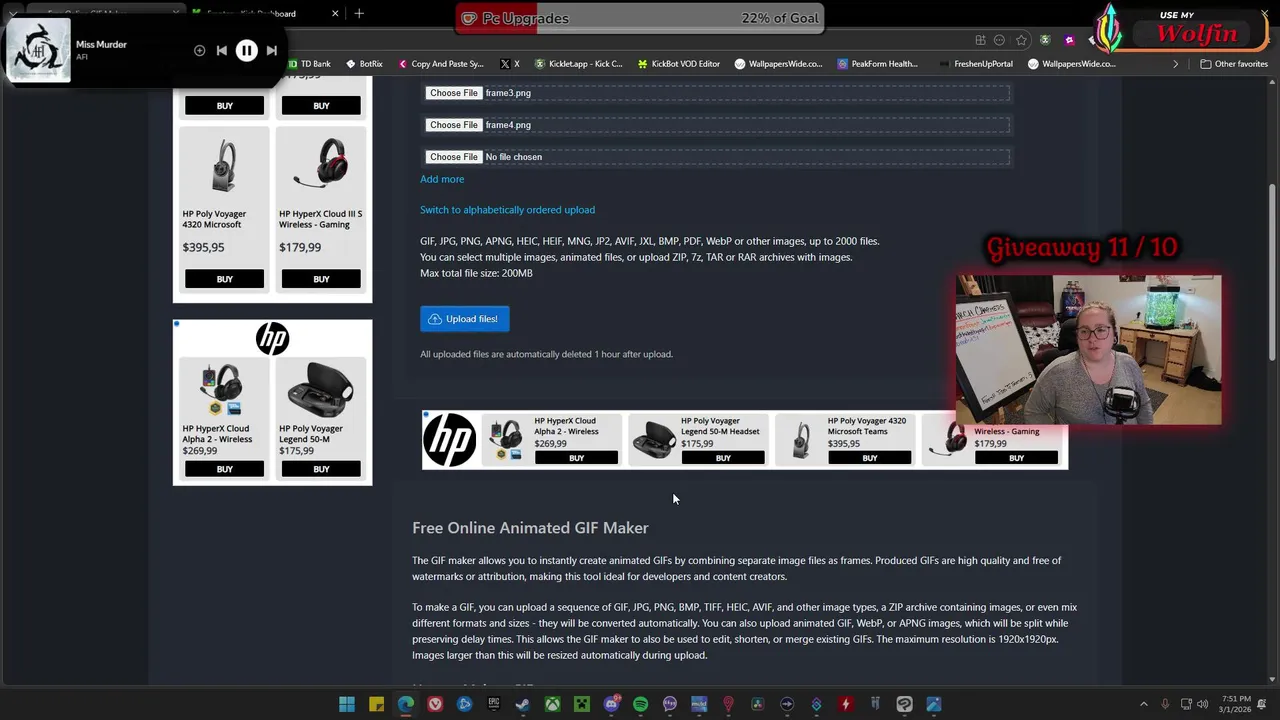Open the first WallpapersWide.co... bookmark
This screenshot has height=720, width=1280.
[x=779, y=64]
